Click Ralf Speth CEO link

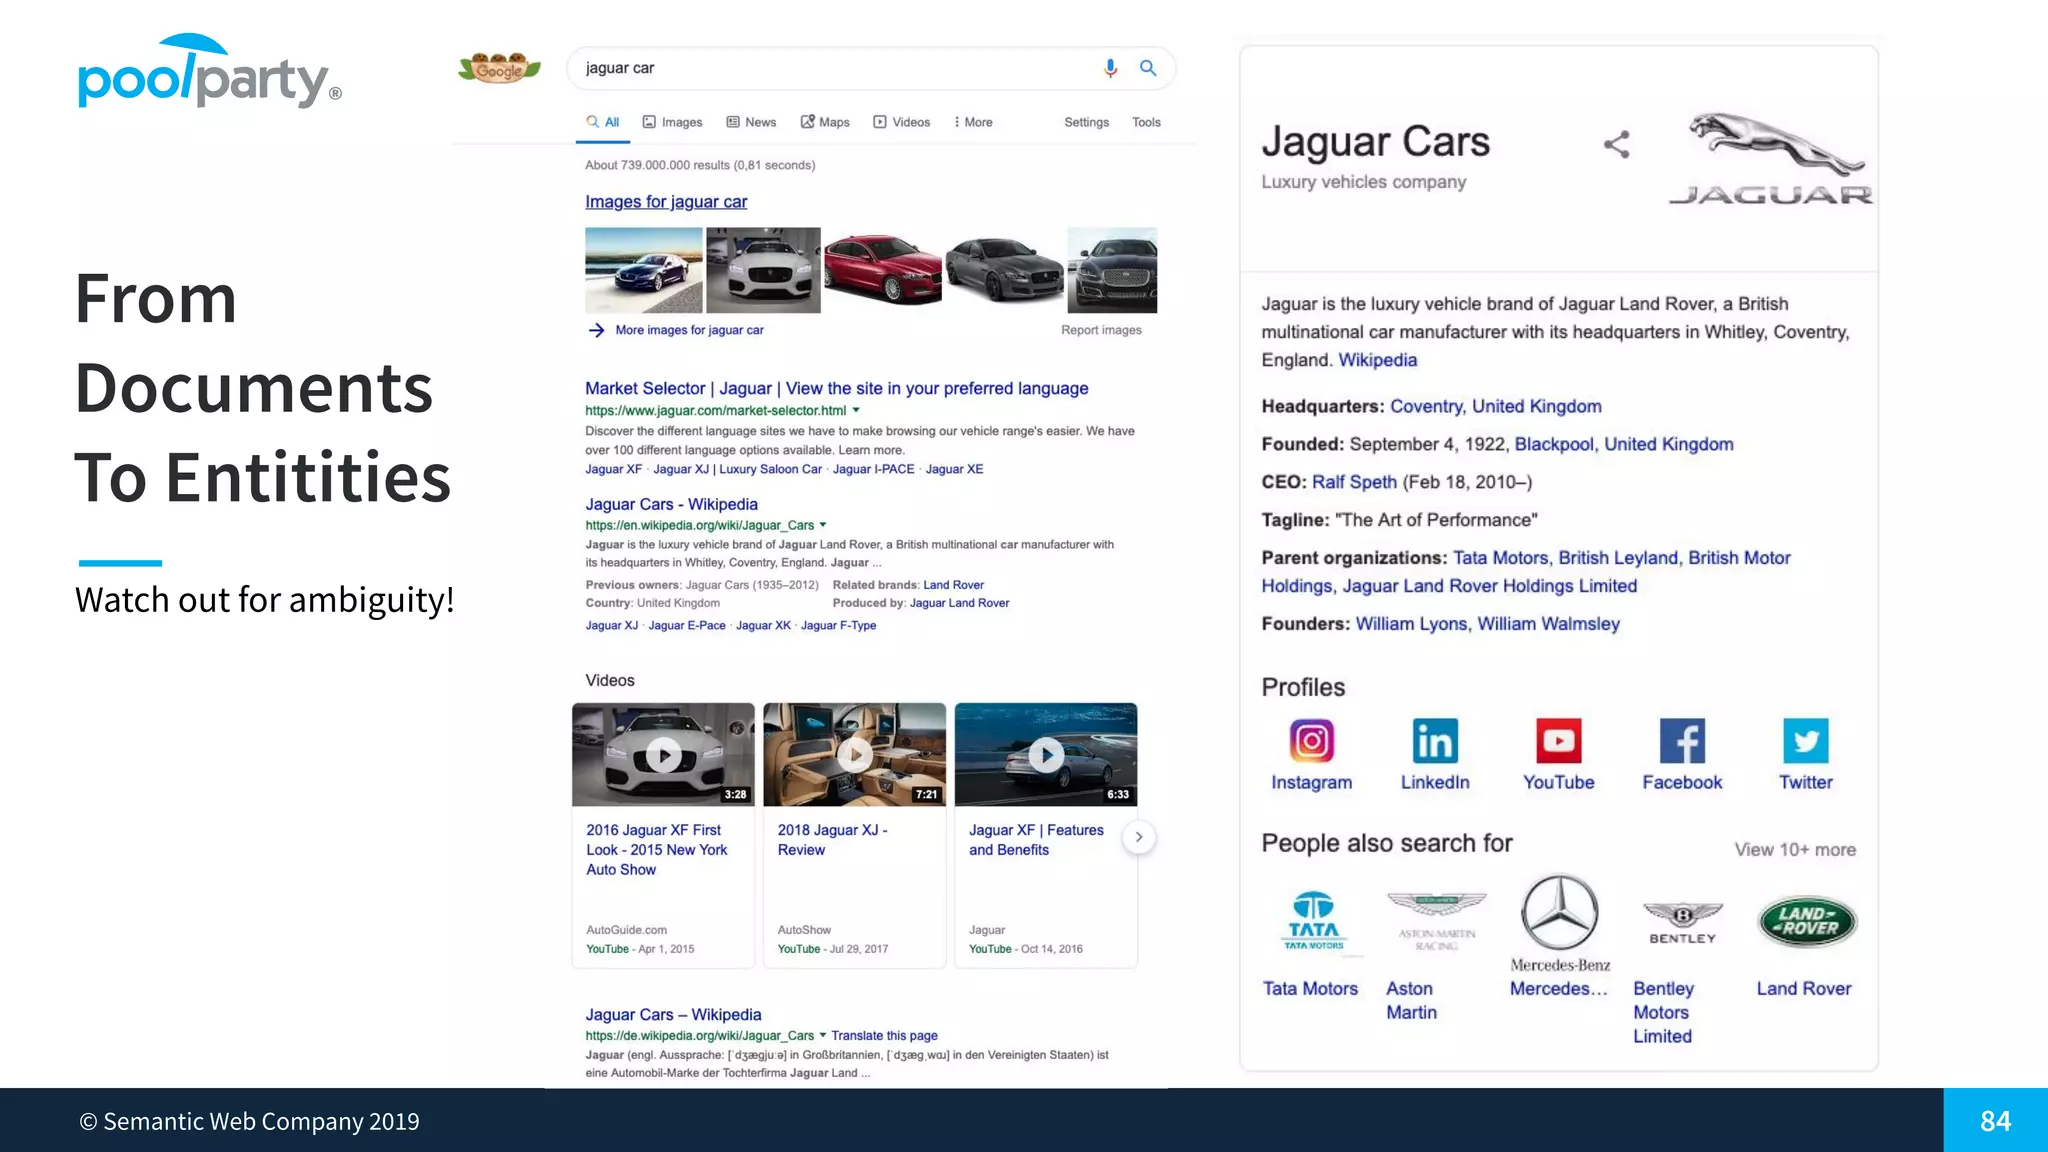1354,482
